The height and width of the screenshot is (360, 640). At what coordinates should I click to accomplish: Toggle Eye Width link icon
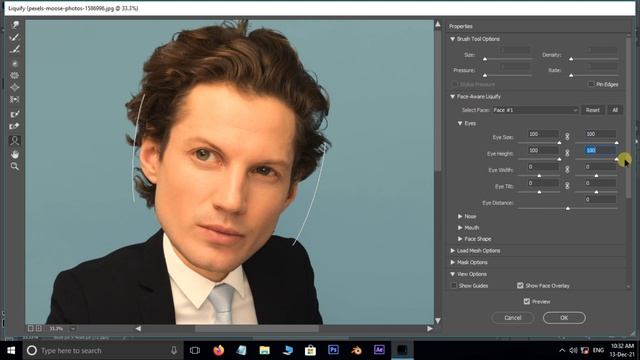[x=567, y=169]
